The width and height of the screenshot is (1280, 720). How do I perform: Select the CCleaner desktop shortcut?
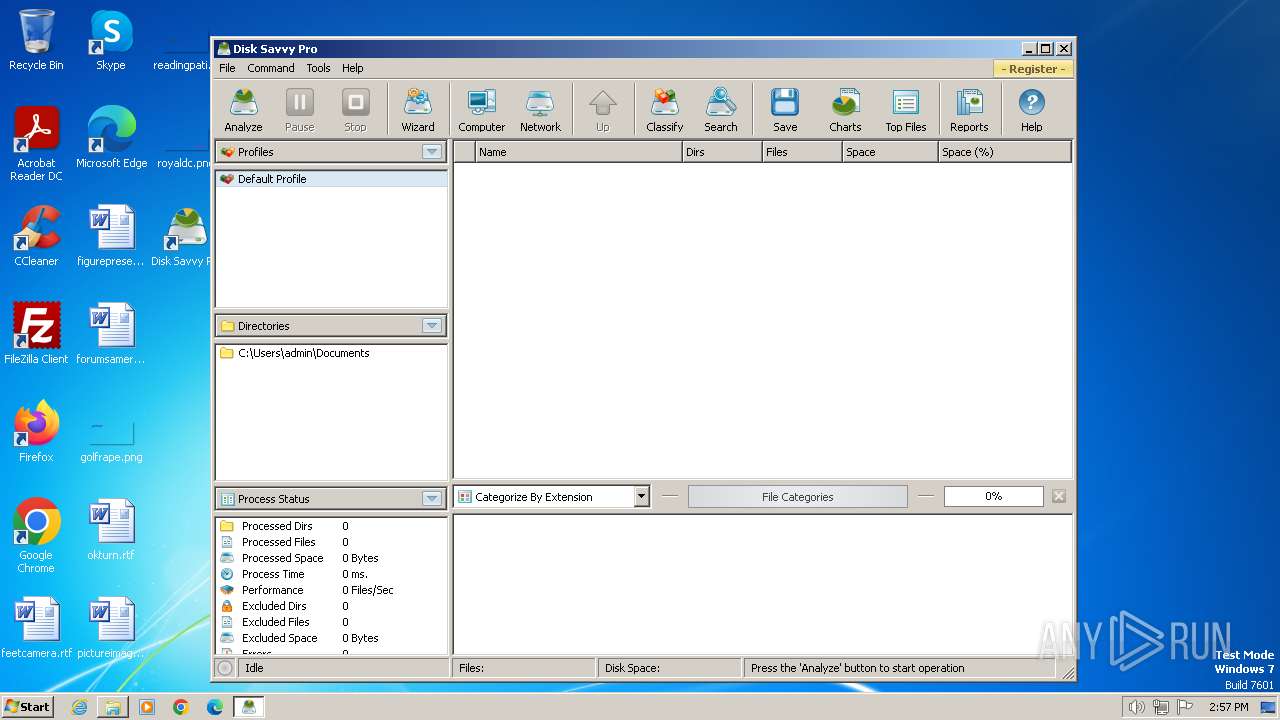(36, 236)
